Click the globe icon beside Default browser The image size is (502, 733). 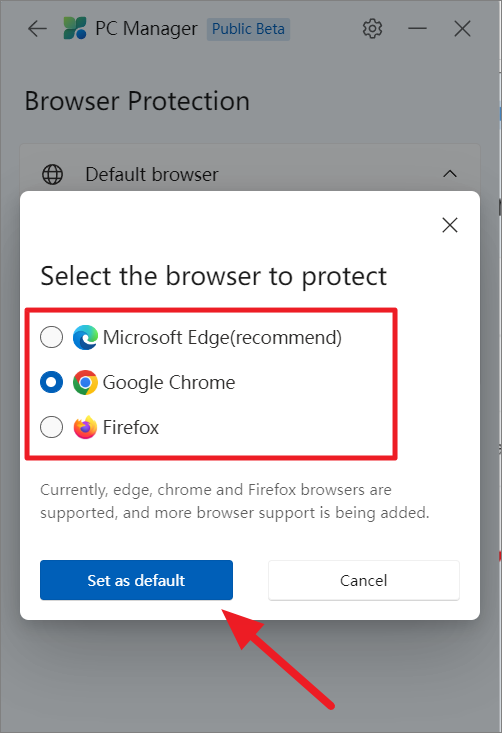[x=52, y=174]
